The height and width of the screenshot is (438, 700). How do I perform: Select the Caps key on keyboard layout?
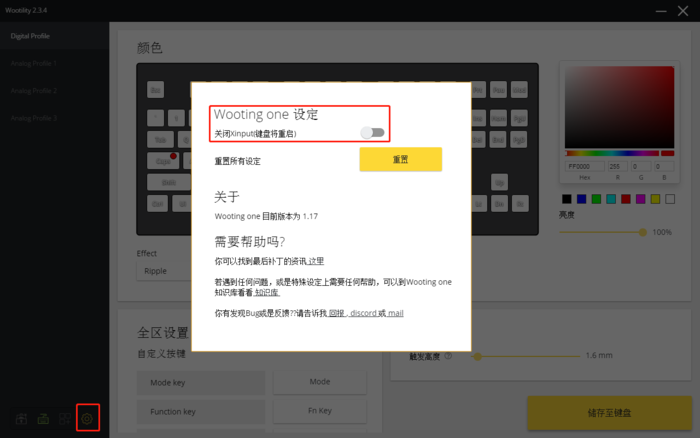(163, 161)
